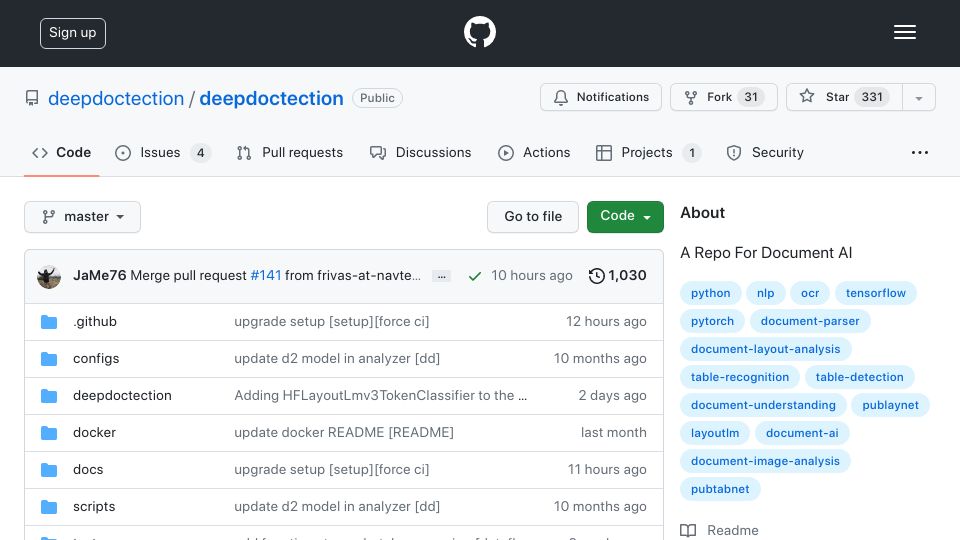The image size is (960, 540).
Task: Select the publaynet topic tag
Action: coord(891,405)
